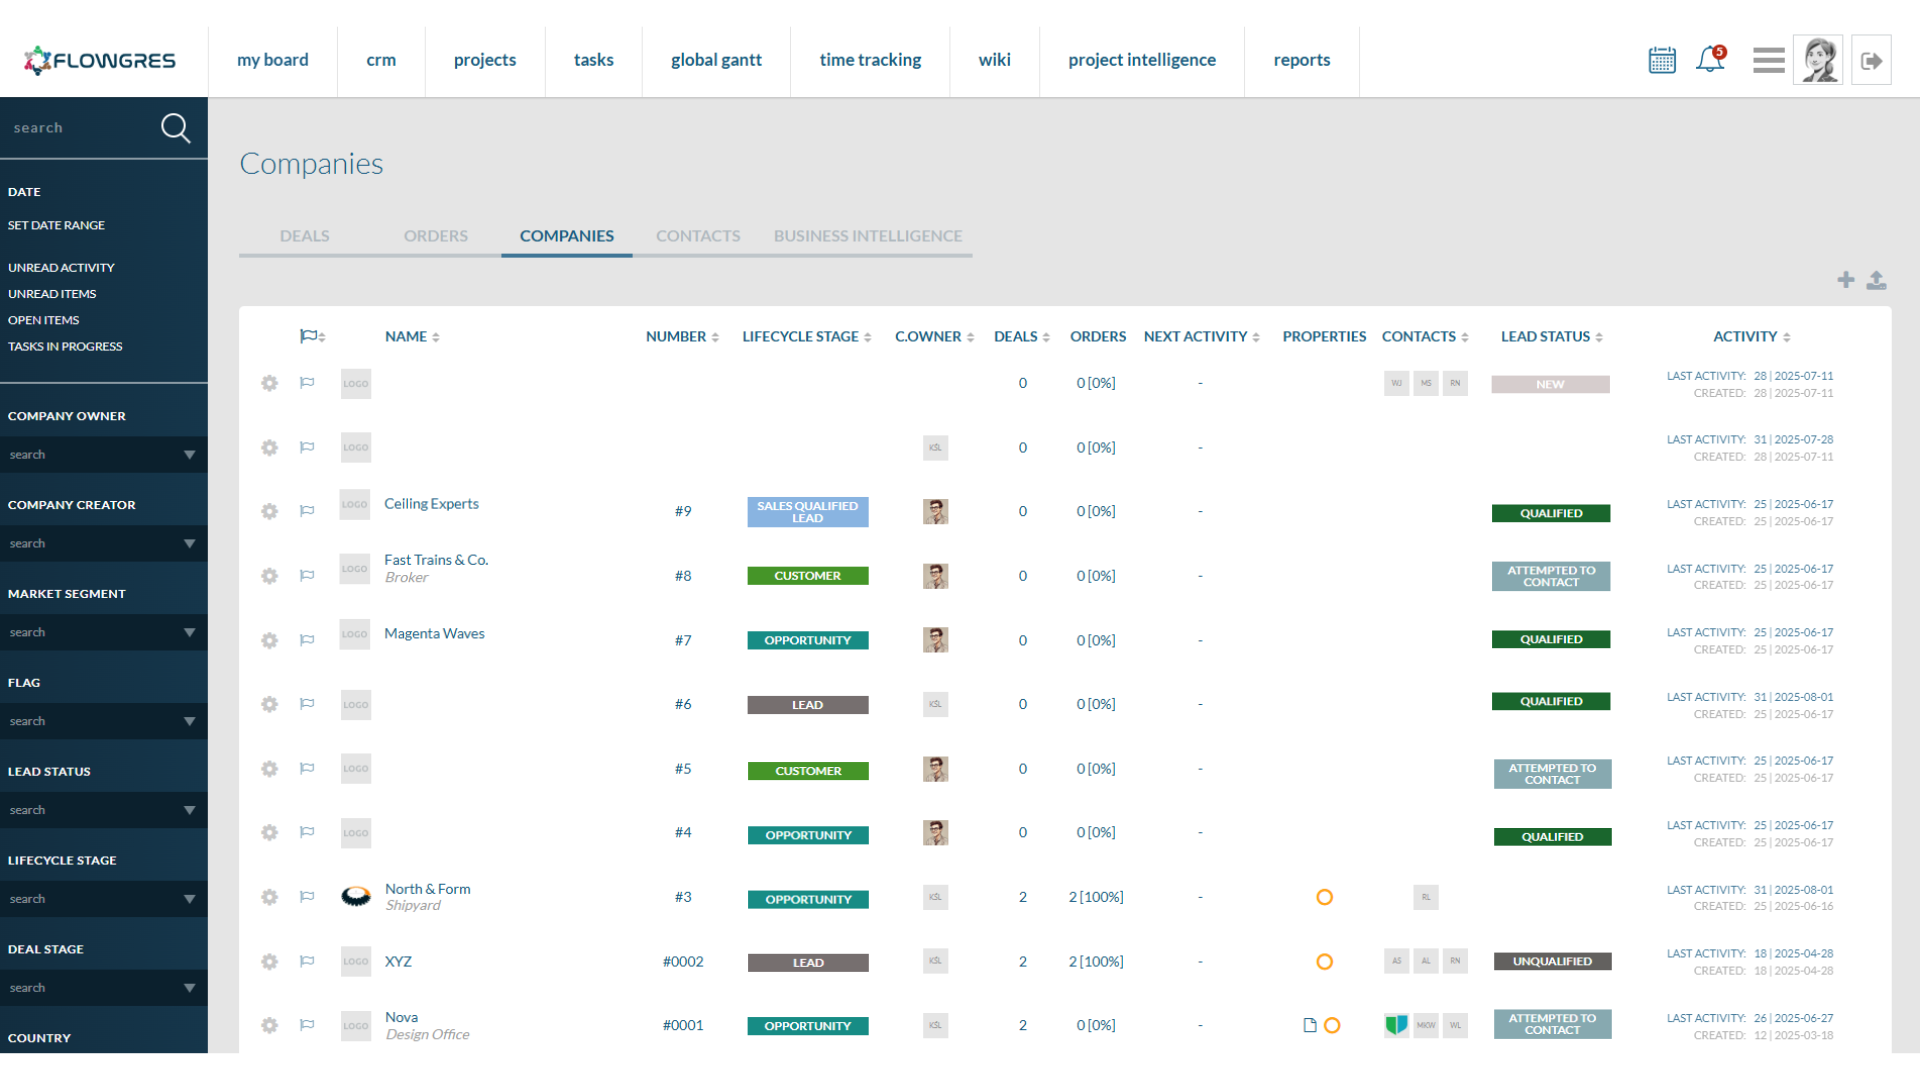The width and height of the screenshot is (1920, 1080).
Task: Toggle the flag for the XYZ row
Action: (307, 961)
